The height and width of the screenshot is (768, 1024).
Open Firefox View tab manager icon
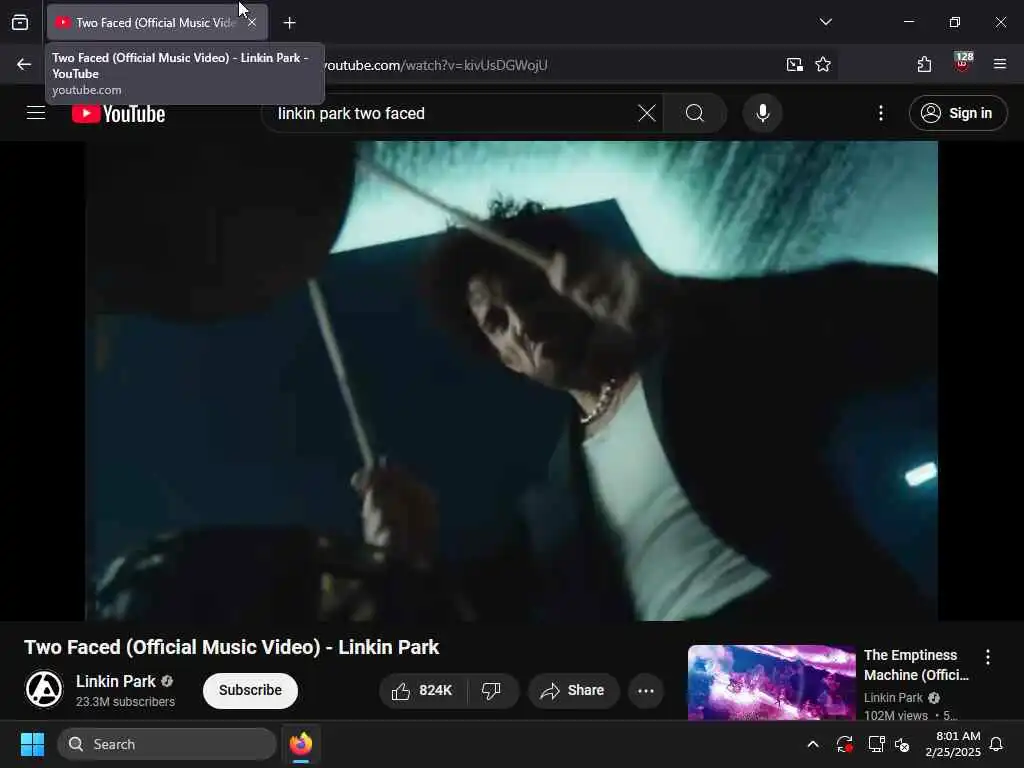pos(20,23)
